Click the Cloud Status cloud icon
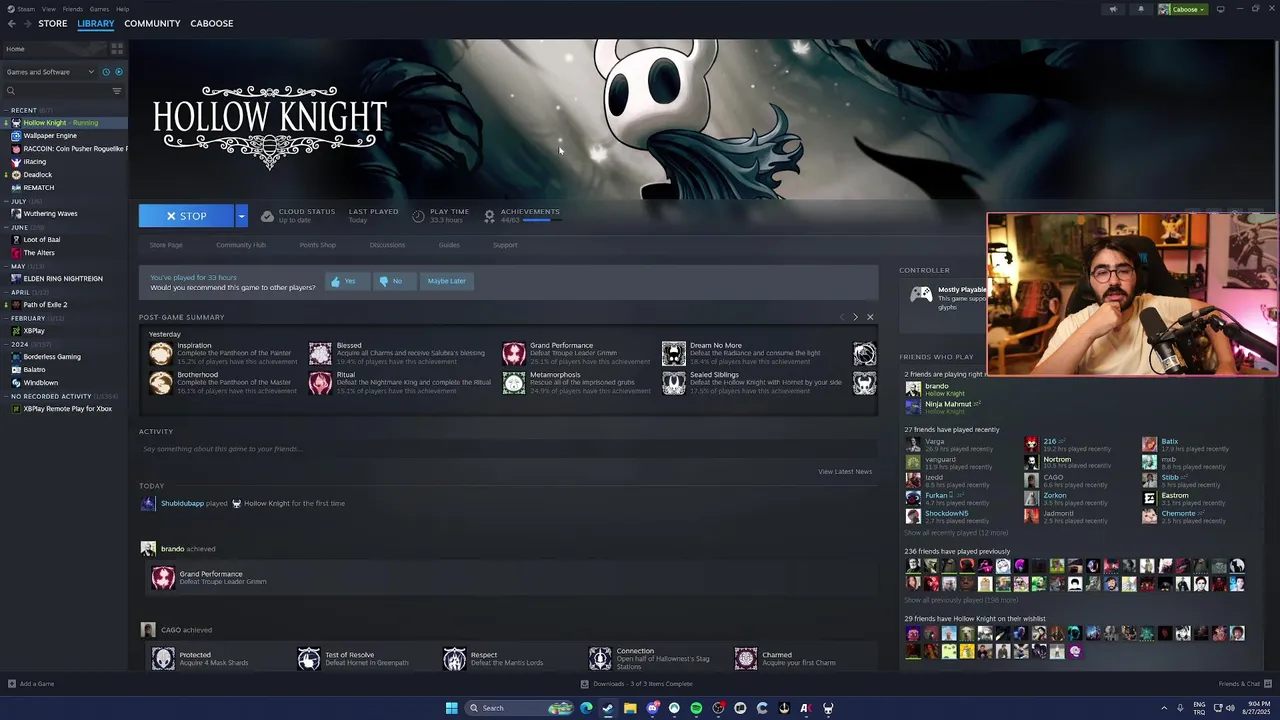The image size is (1280, 720). tap(267, 216)
